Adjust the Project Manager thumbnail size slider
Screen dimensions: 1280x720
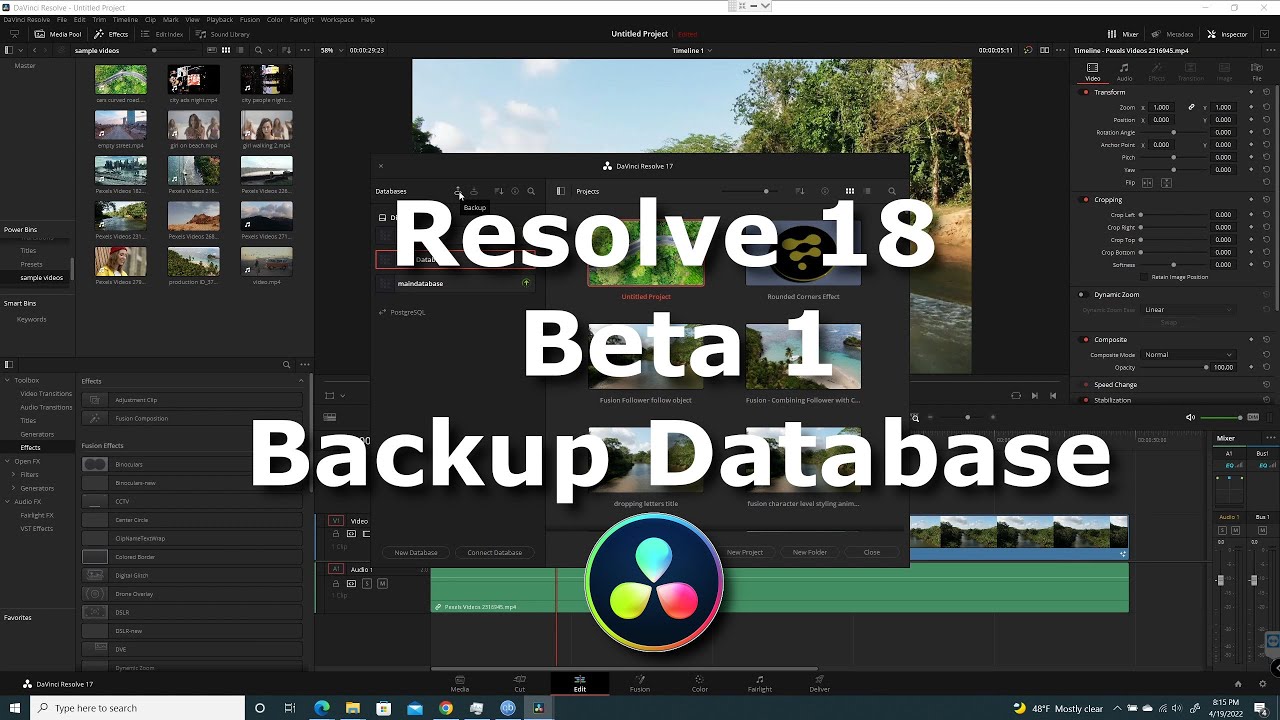click(x=767, y=191)
